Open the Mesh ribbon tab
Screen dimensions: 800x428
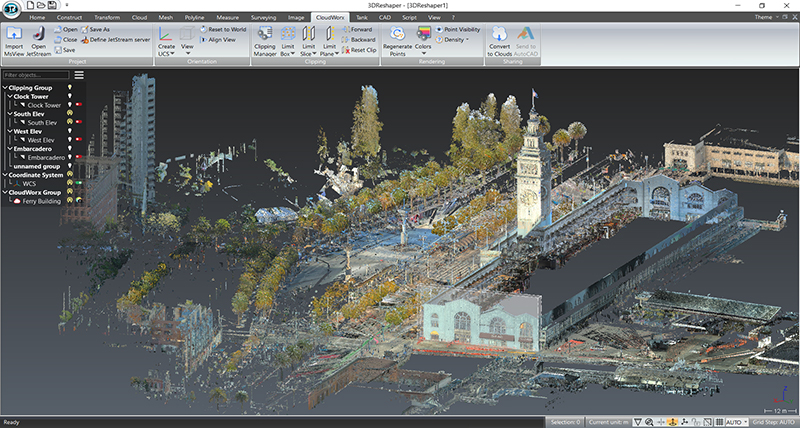tap(168, 18)
